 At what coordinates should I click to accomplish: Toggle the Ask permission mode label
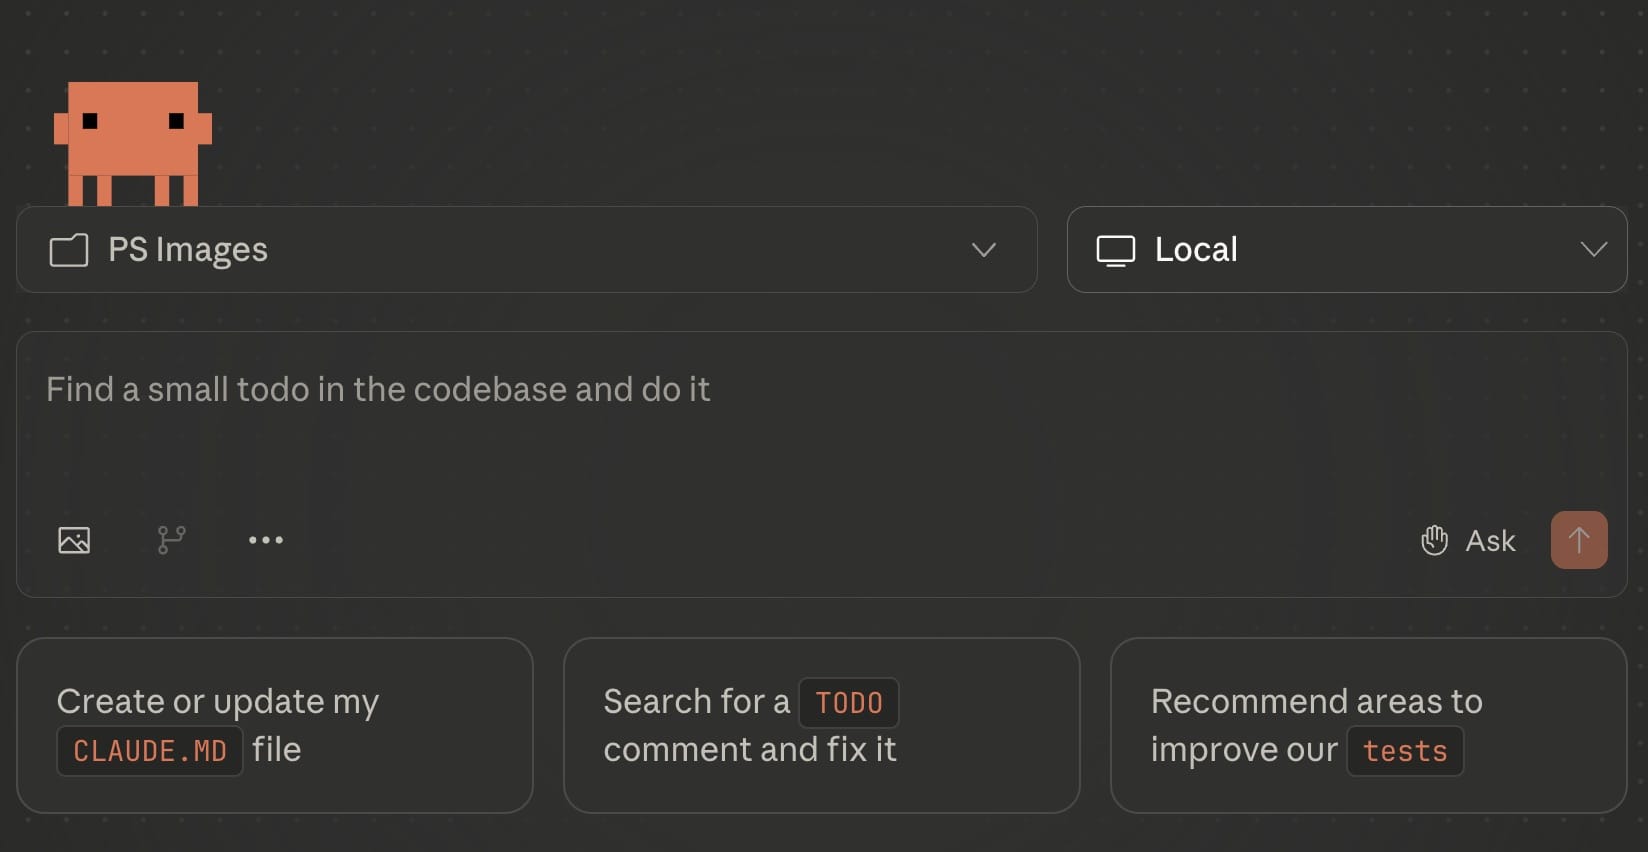coord(1490,541)
